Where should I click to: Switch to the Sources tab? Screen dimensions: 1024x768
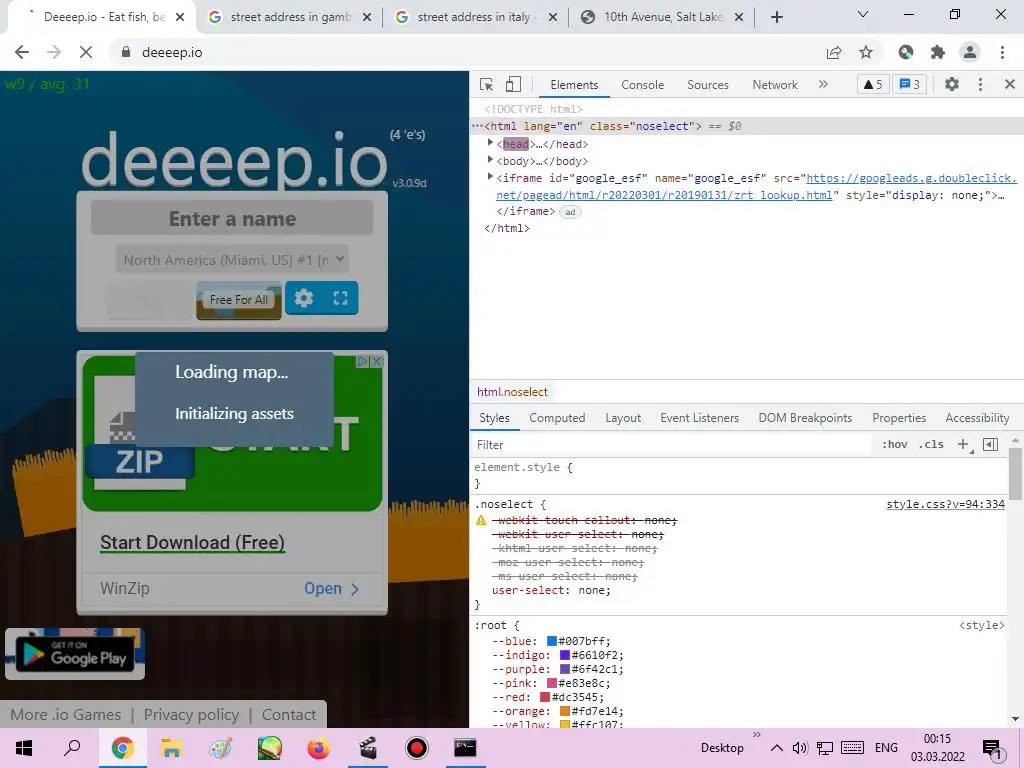point(707,85)
